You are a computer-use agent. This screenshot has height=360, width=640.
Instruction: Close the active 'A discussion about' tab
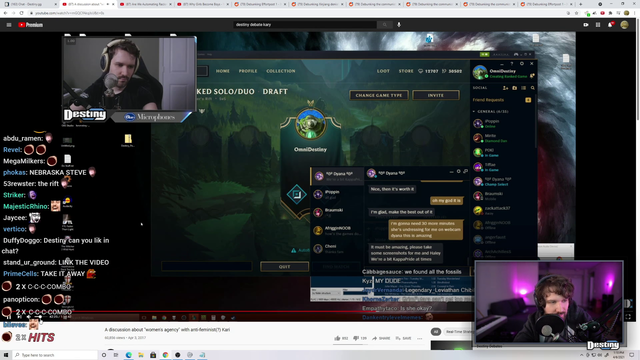(x=113, y=4)
